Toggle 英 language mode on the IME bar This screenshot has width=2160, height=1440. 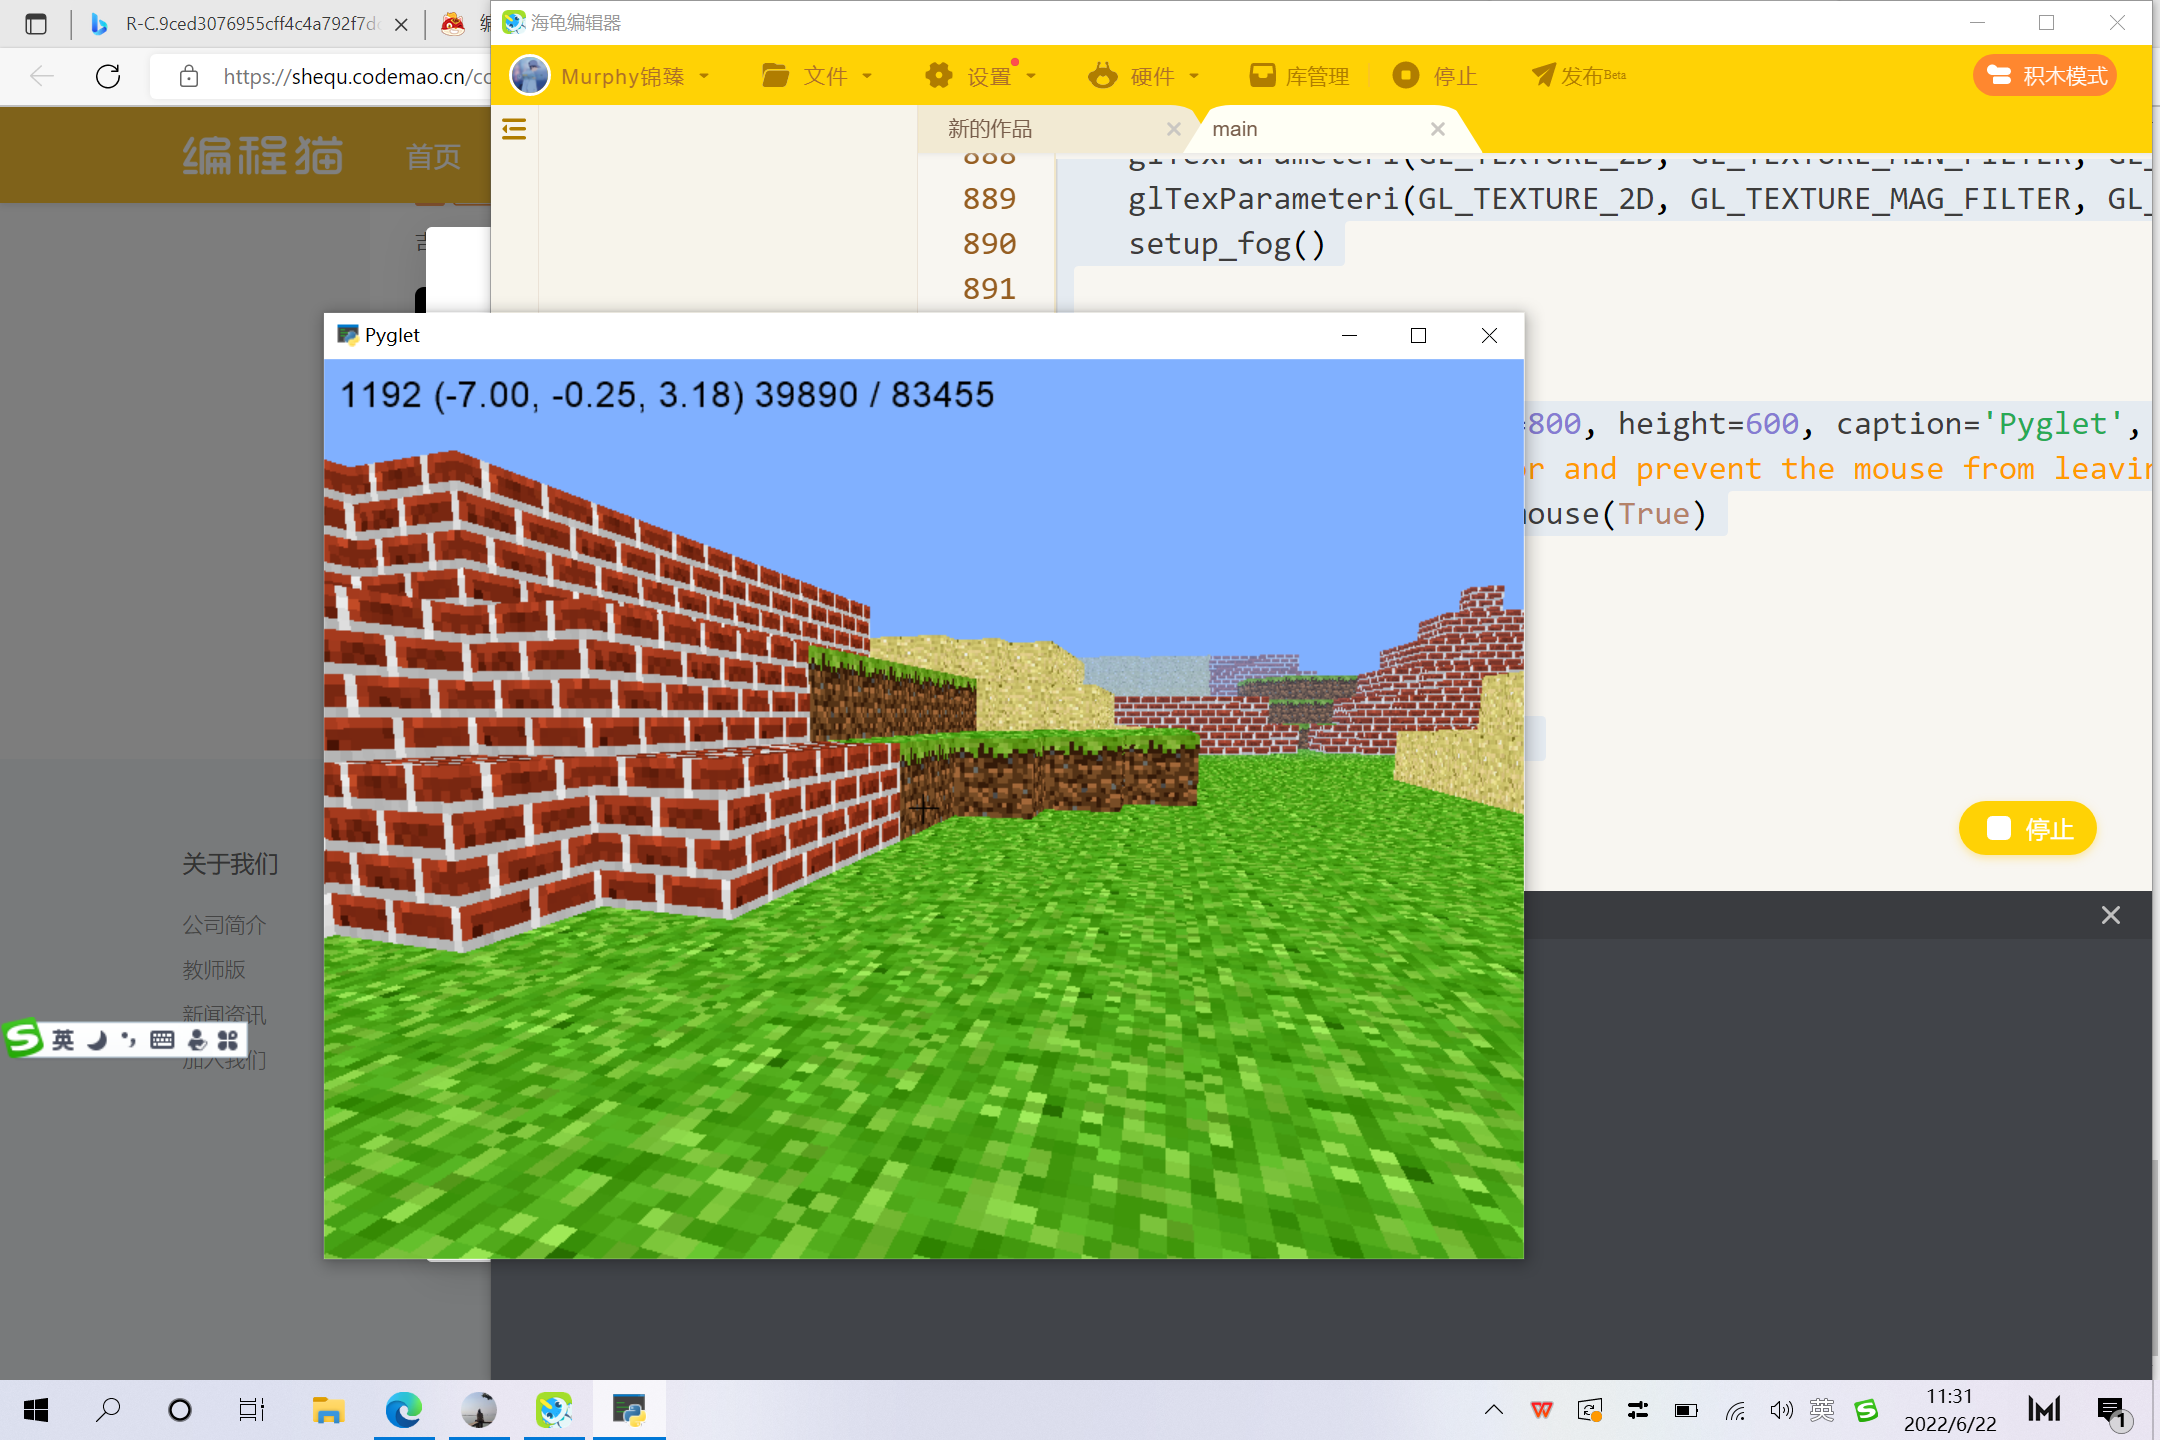[63, 1040]
